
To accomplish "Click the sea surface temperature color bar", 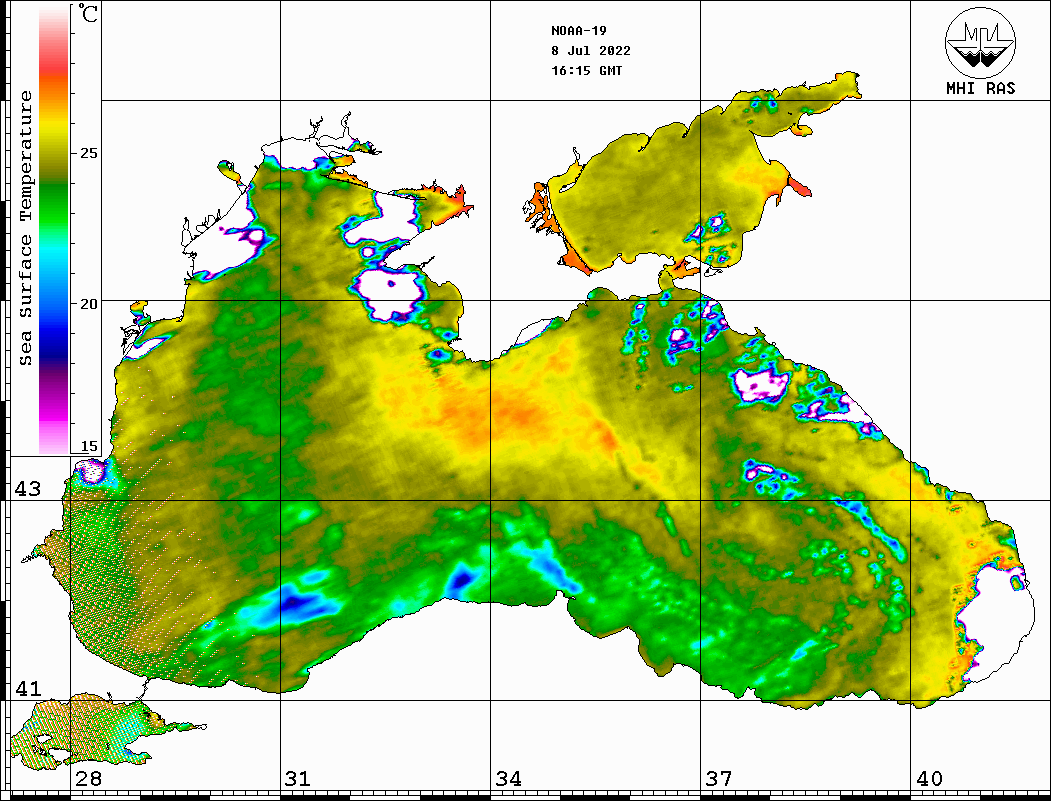I will [54, 230].
